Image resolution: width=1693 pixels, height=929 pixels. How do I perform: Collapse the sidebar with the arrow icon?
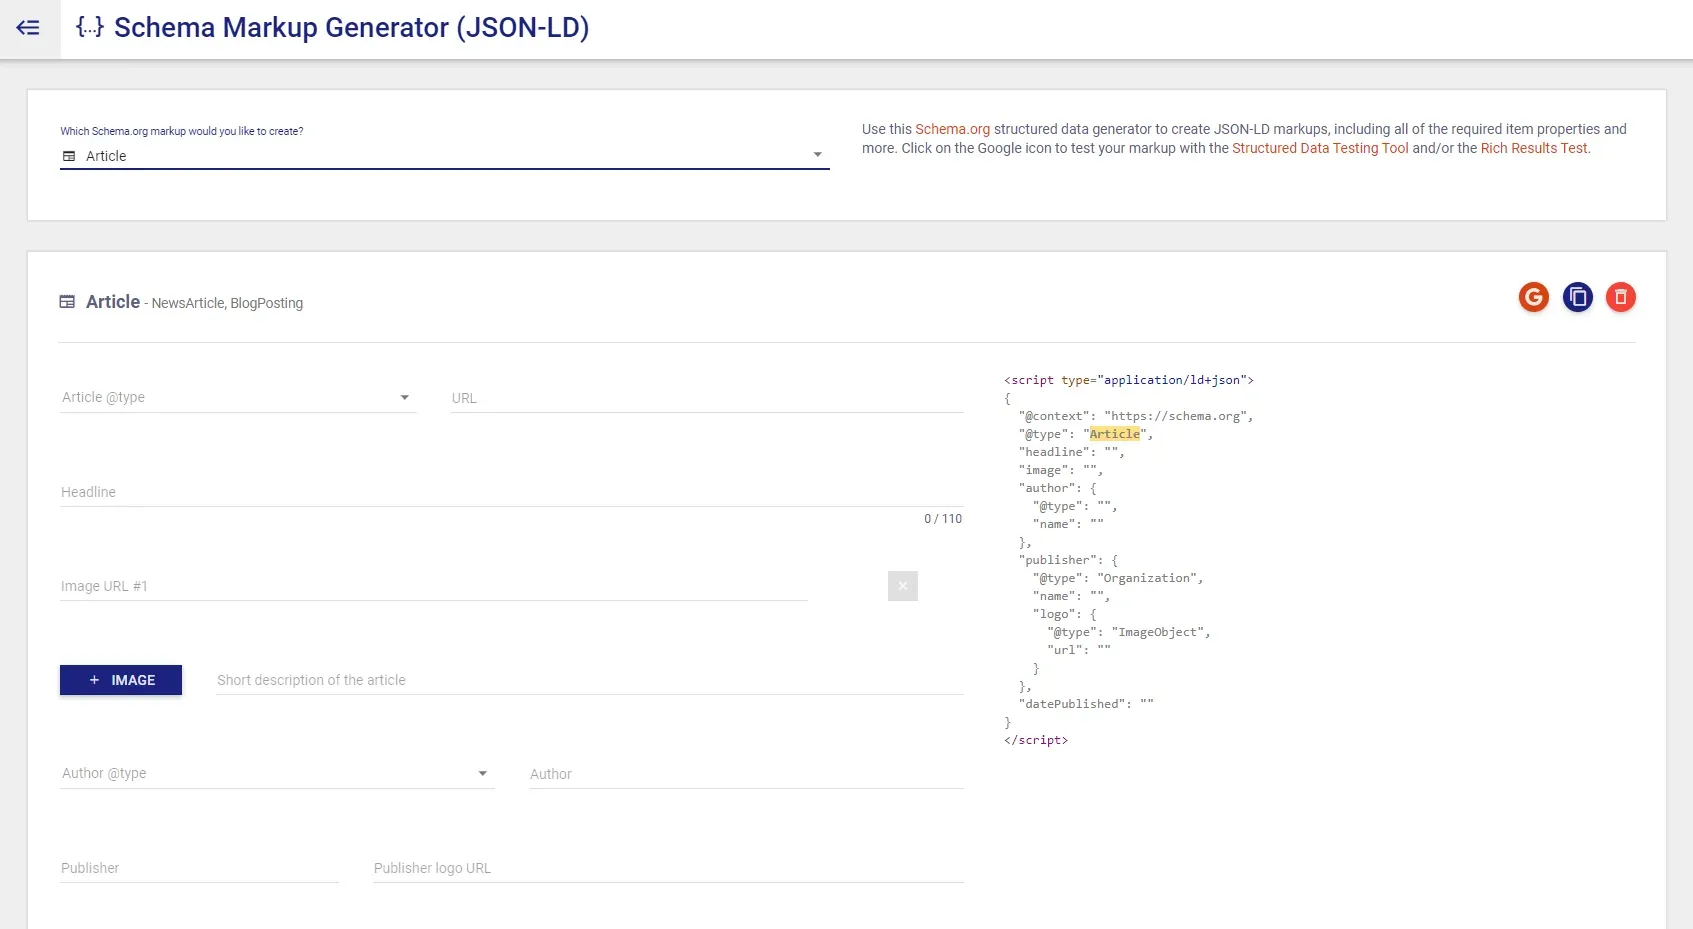pos(27,27)
